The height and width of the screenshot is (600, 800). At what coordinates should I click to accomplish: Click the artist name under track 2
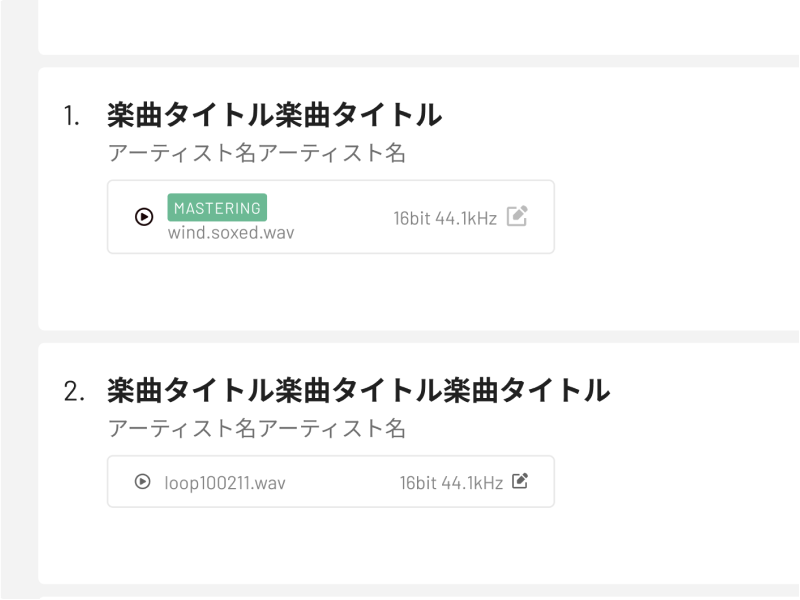256,429
